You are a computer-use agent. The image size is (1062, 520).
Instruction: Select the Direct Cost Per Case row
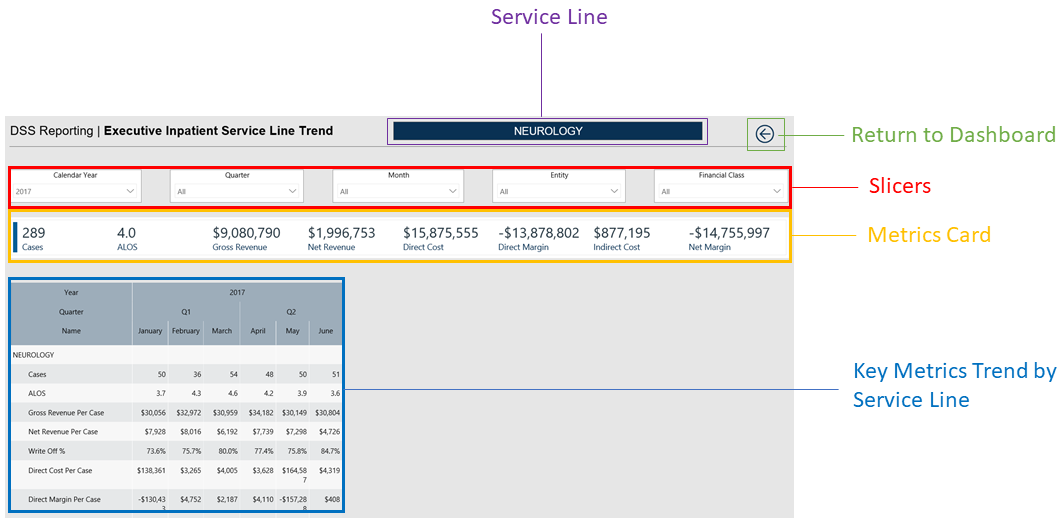pos(176,475)
